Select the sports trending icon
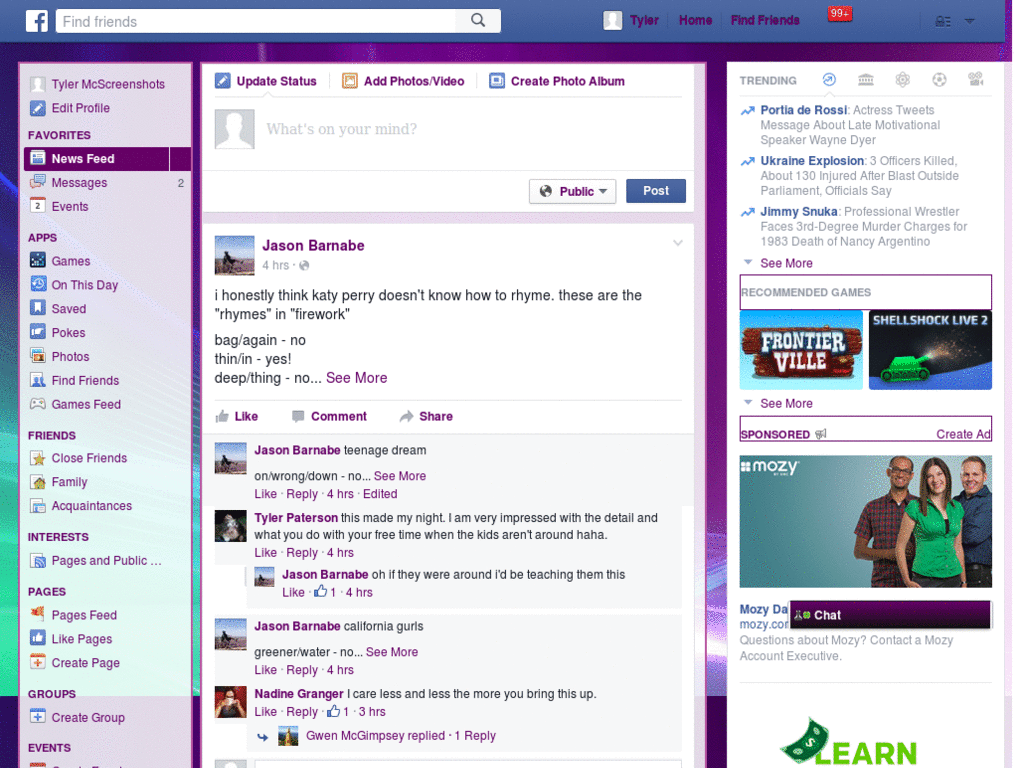 939,80
